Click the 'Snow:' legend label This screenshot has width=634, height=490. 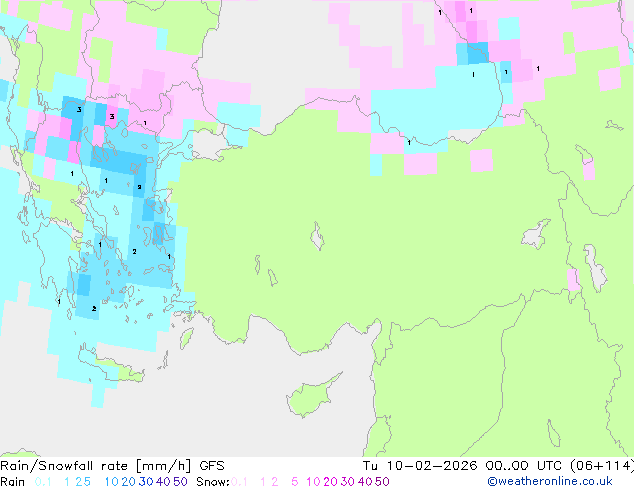(213, 482)
